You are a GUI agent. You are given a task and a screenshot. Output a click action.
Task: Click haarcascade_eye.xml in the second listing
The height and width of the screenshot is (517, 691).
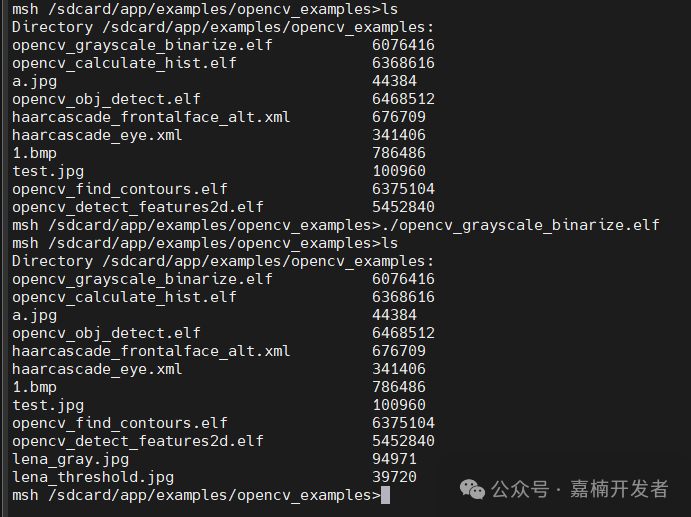click(x=97, y=369)
